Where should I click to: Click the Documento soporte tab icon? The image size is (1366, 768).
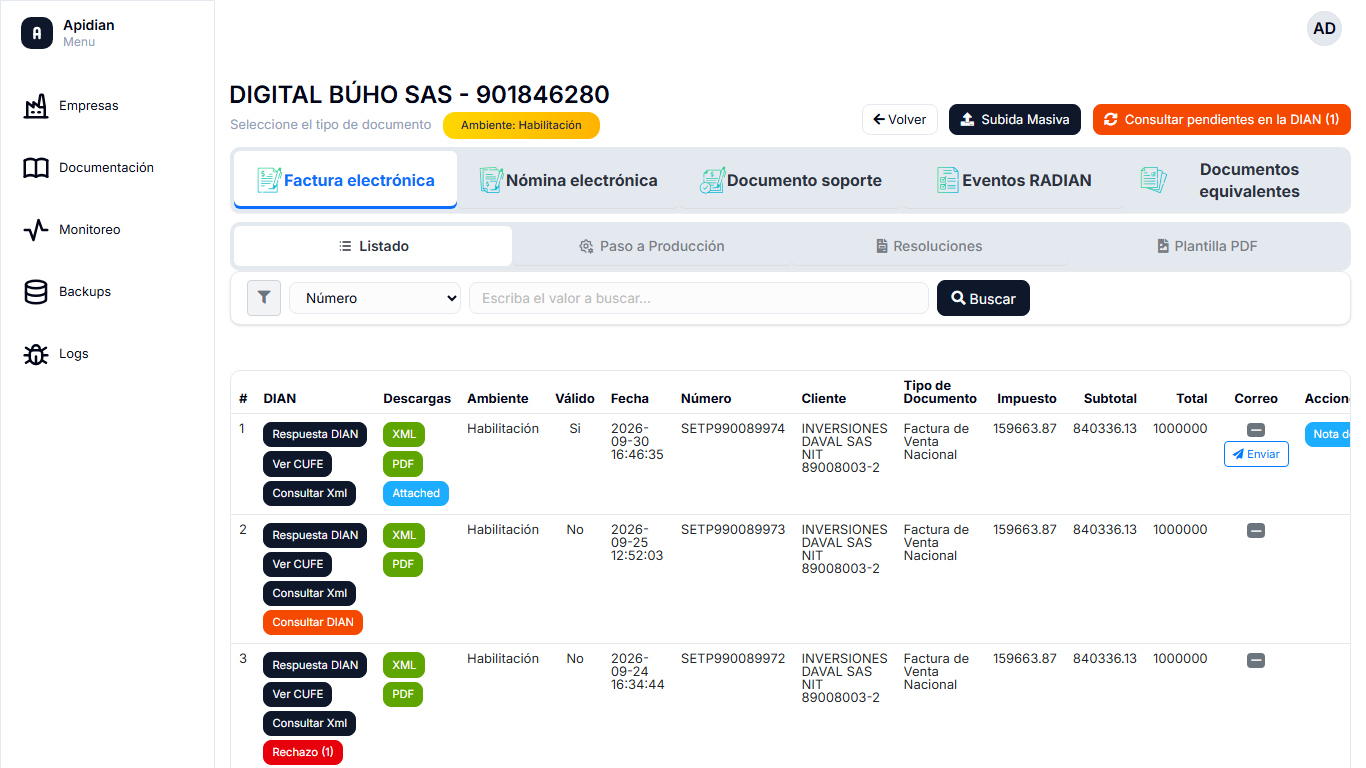[x=712, y=180]
